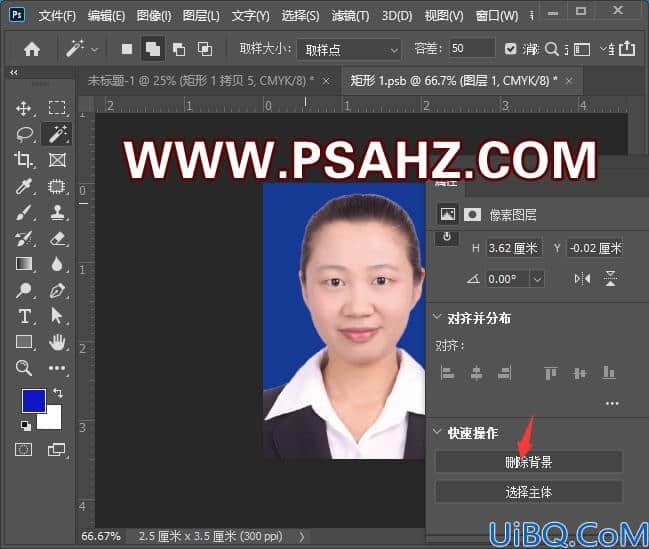
Task: Open the search magnifier in options bar
Action: point(551,49)
